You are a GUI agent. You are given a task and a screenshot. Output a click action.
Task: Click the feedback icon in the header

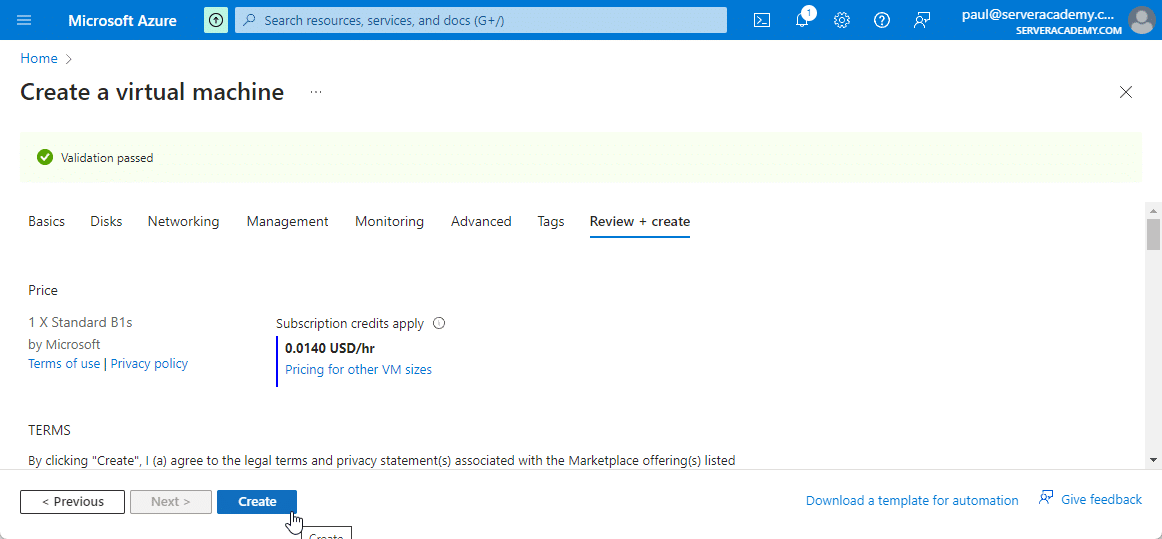click(922, 20)
